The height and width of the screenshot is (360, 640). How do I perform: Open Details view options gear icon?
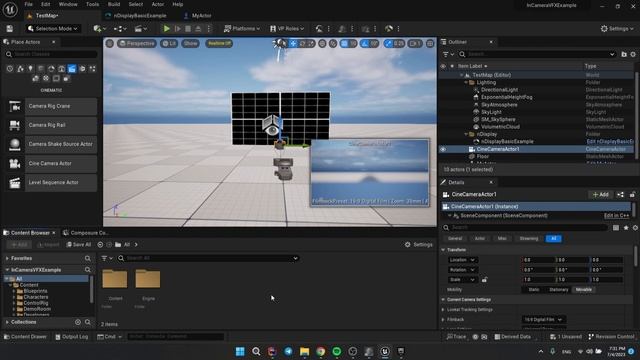(x=635, y=227)
